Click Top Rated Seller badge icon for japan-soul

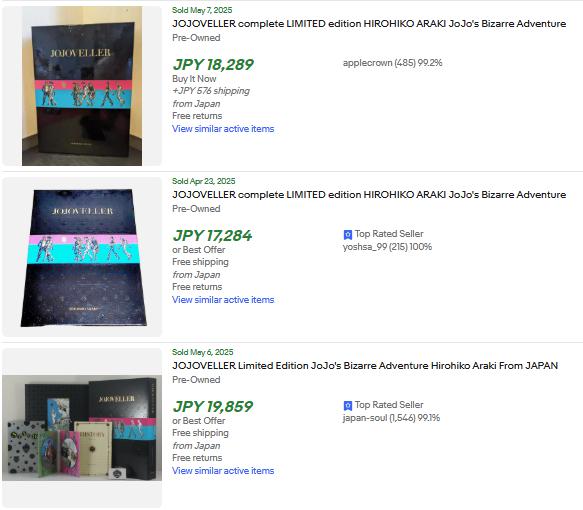tap(348, 406)
